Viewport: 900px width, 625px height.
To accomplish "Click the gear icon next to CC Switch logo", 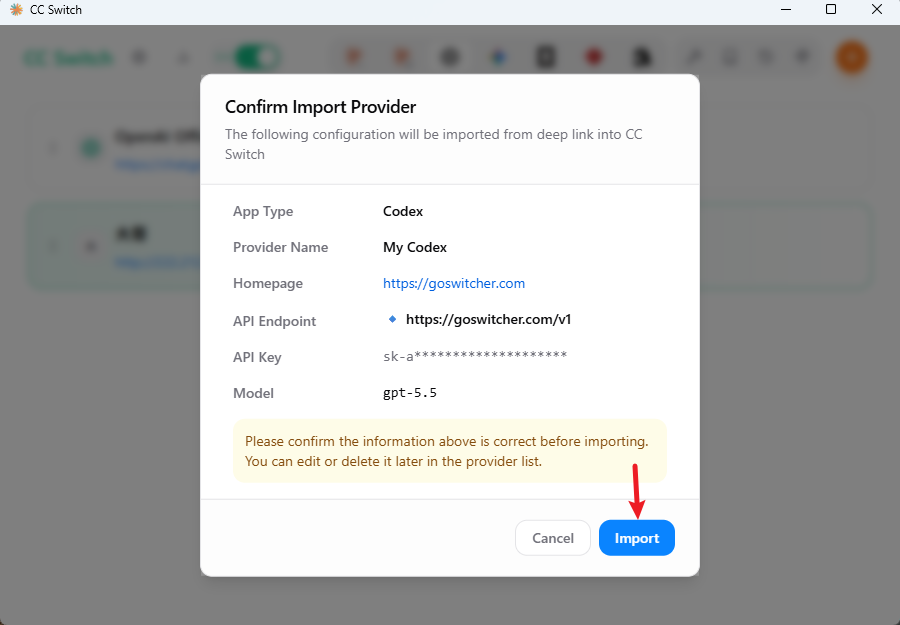I will [x=139, y=57].
